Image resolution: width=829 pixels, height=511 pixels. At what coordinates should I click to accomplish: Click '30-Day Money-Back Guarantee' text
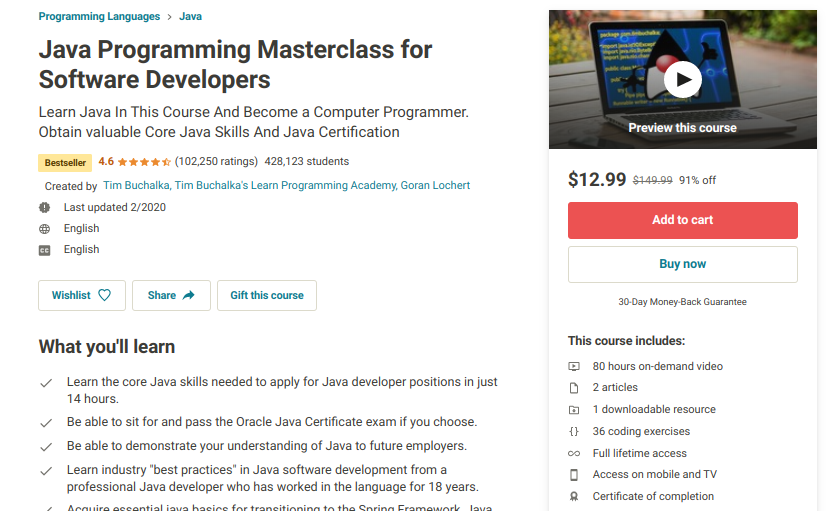(x=683, y=302)
